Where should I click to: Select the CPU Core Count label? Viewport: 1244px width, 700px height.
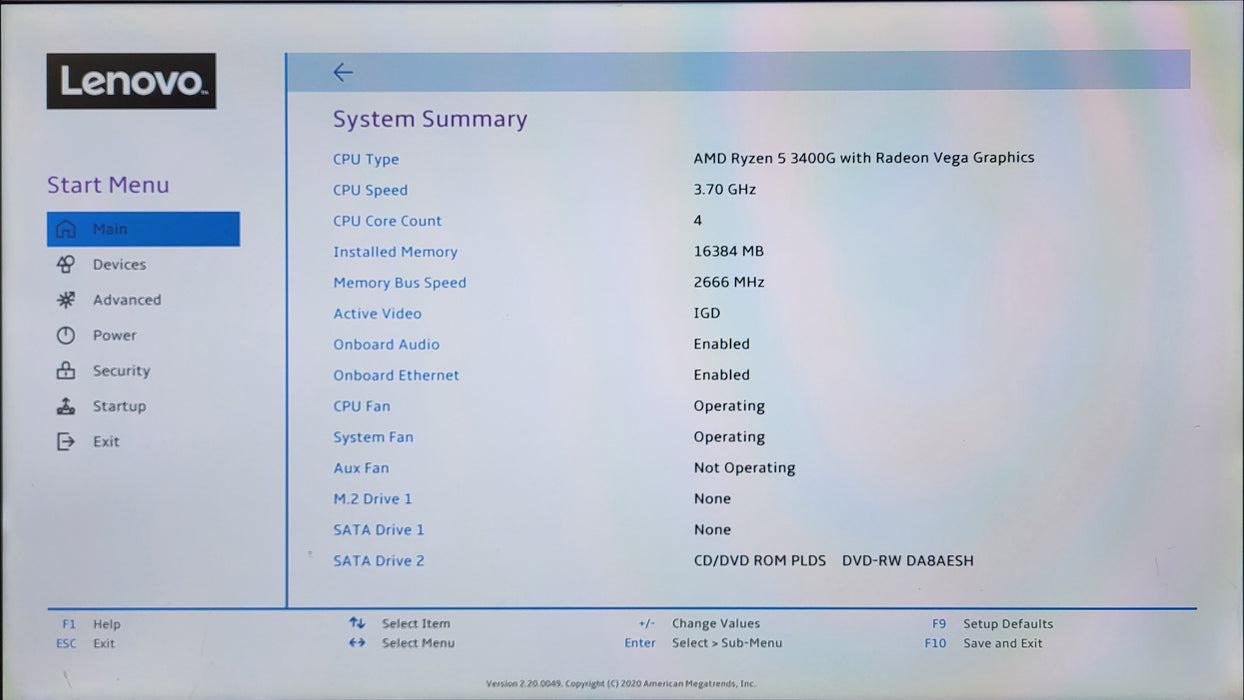click(387, 221)
